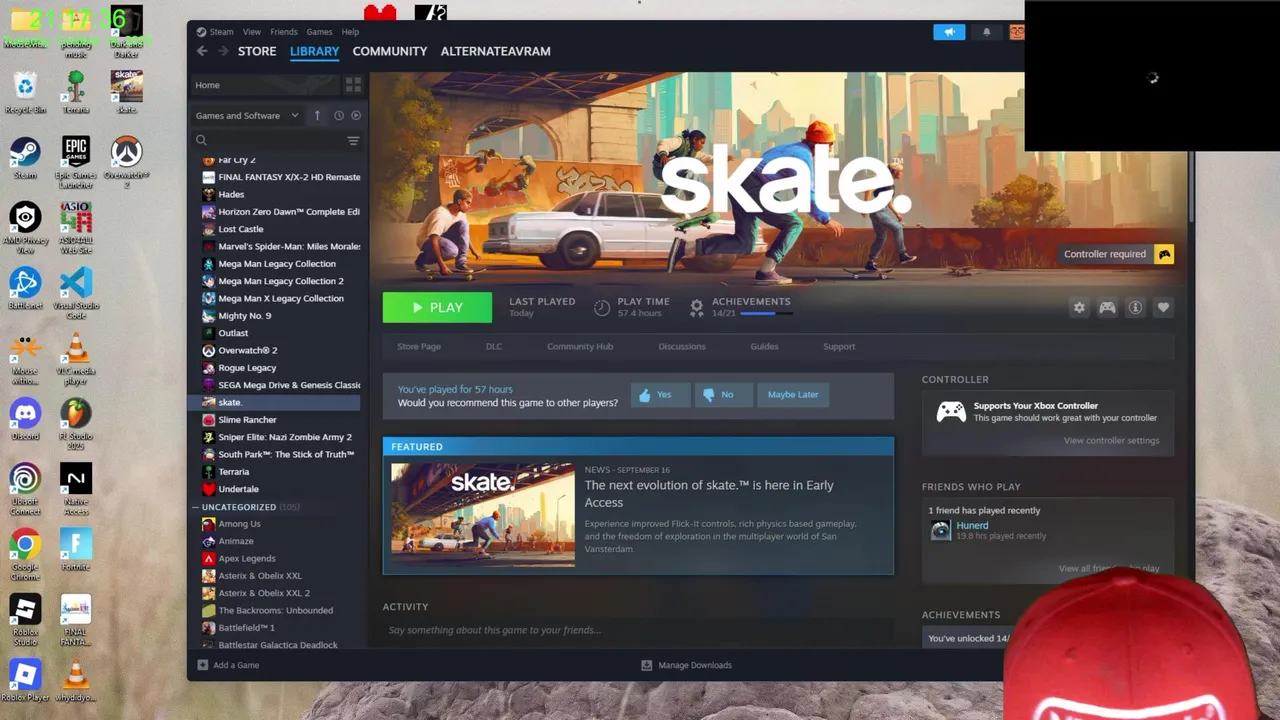
Task: Click Add a Game button
Action: point(227,665)
